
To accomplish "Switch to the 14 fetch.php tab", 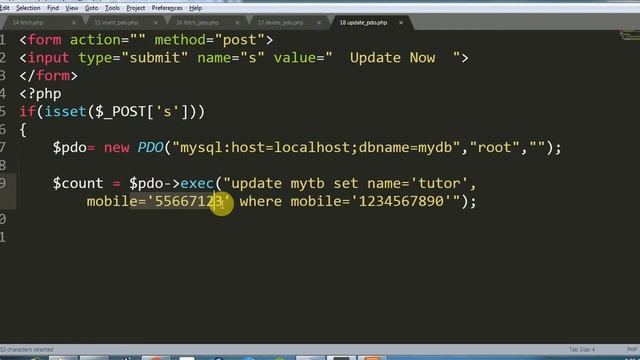I will 28,22.
